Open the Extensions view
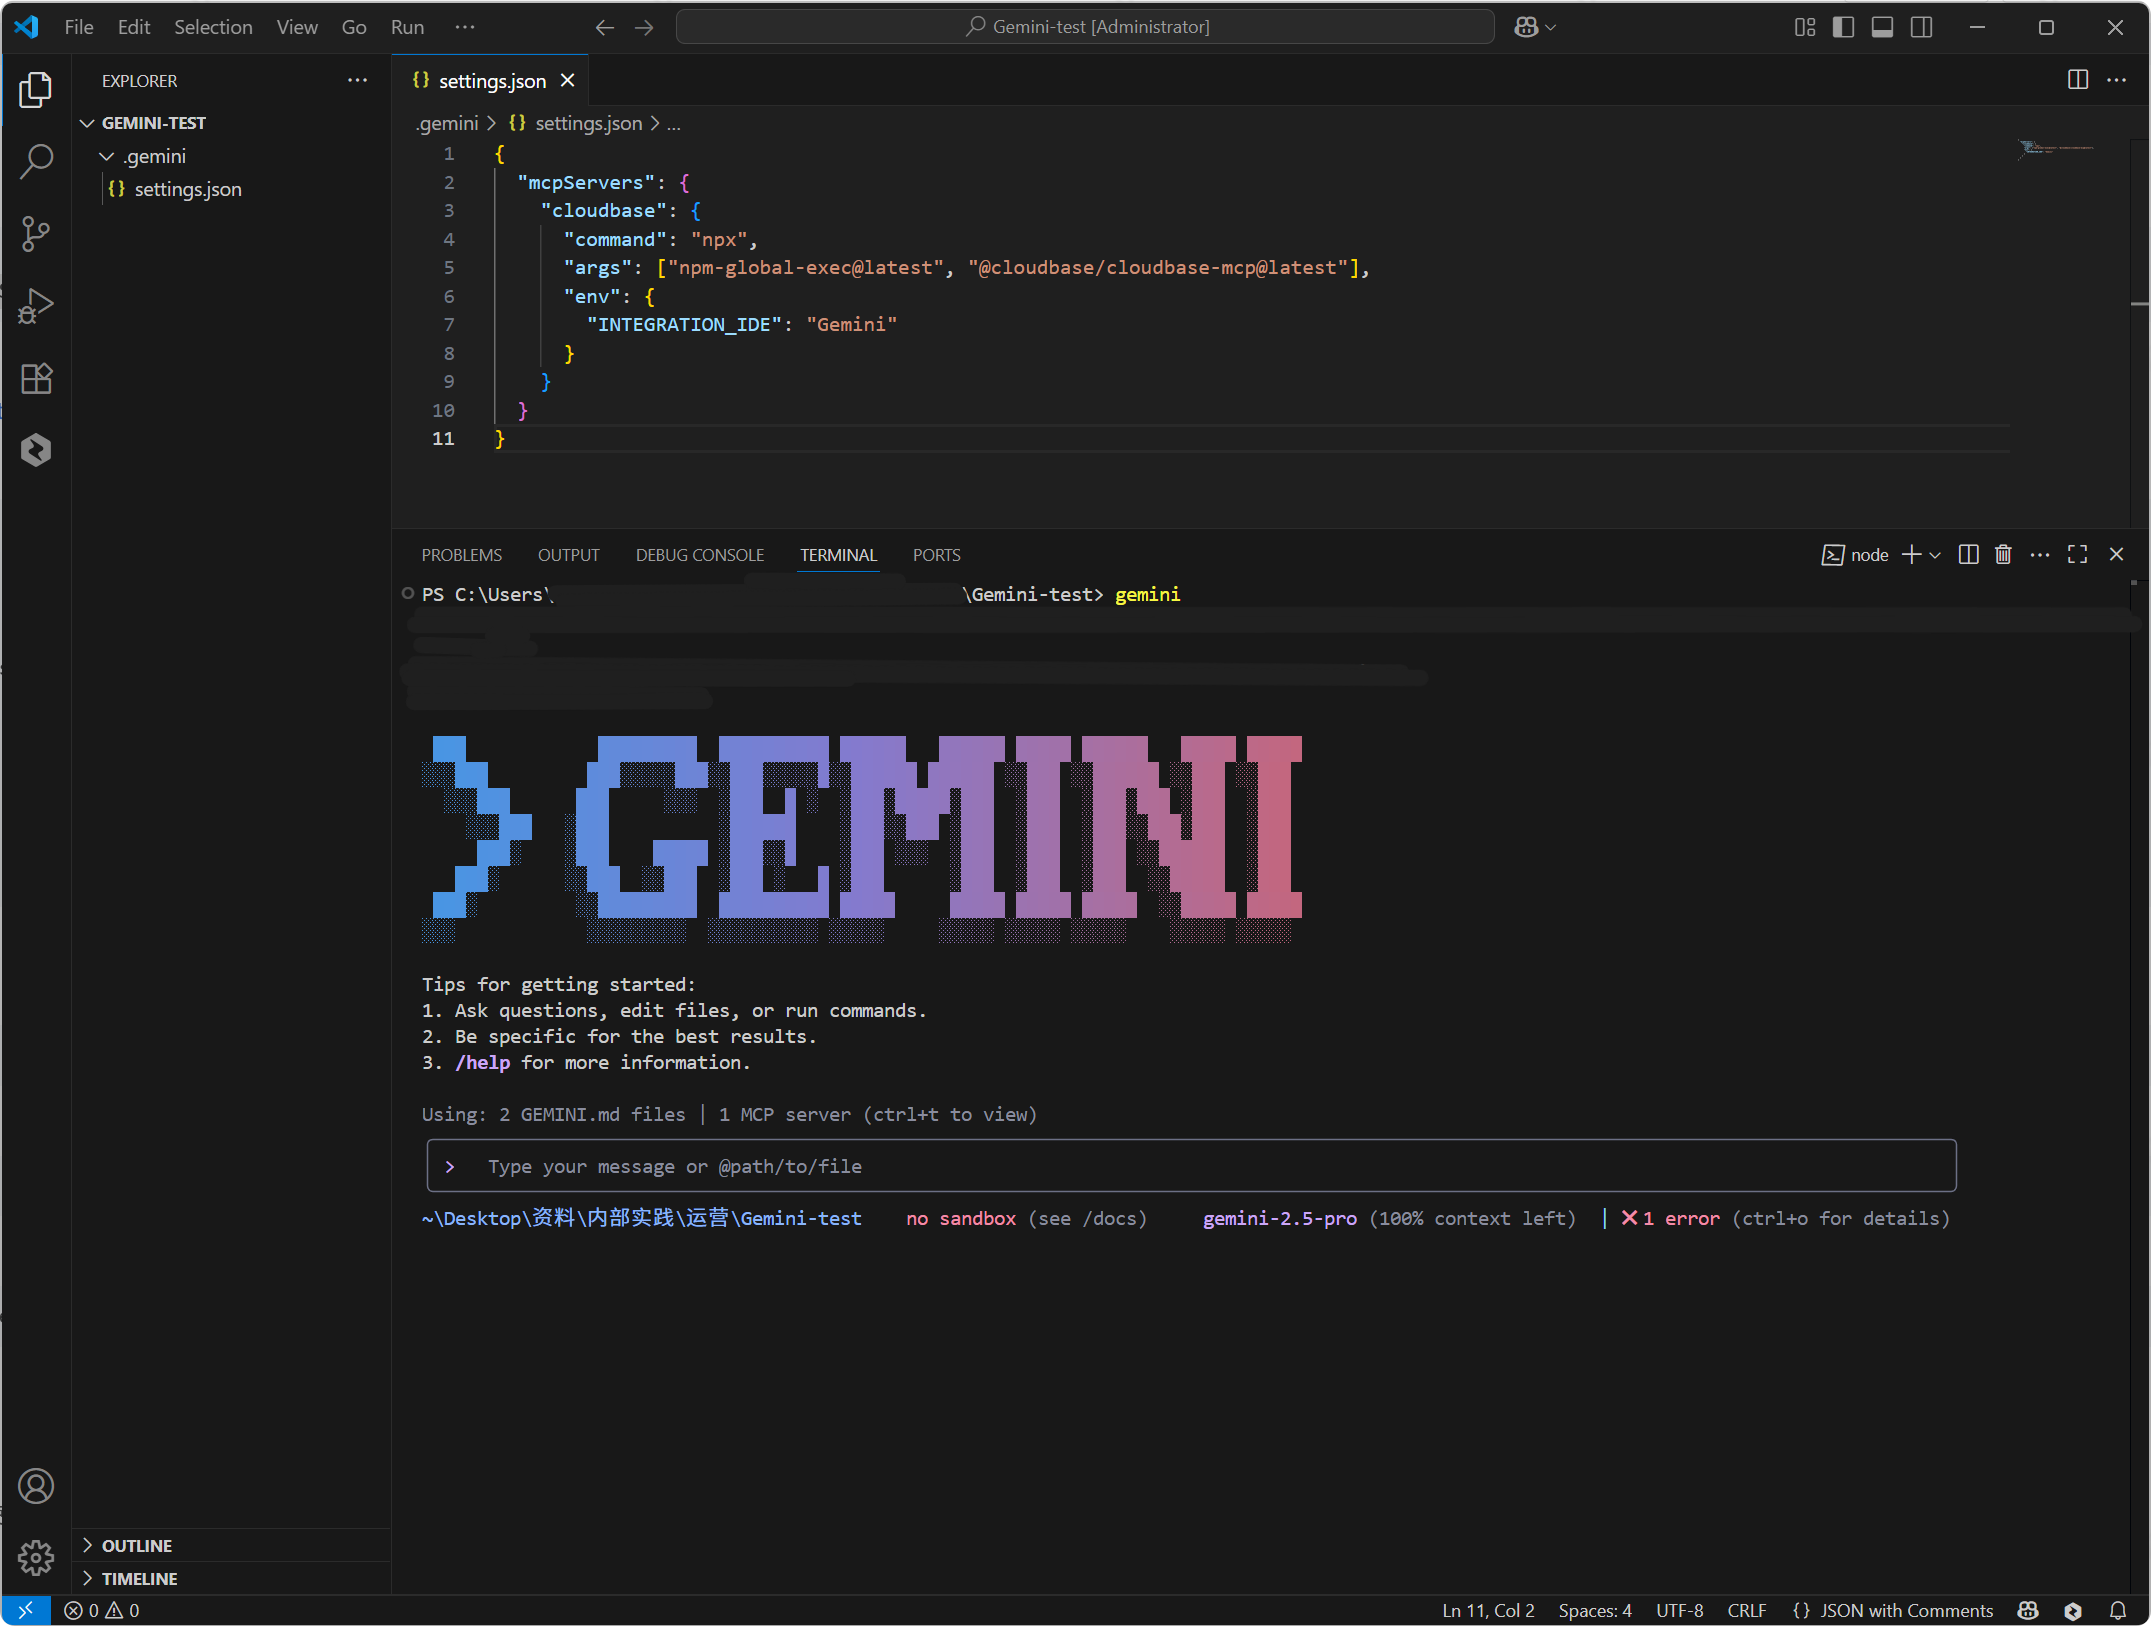 point(36,378)
